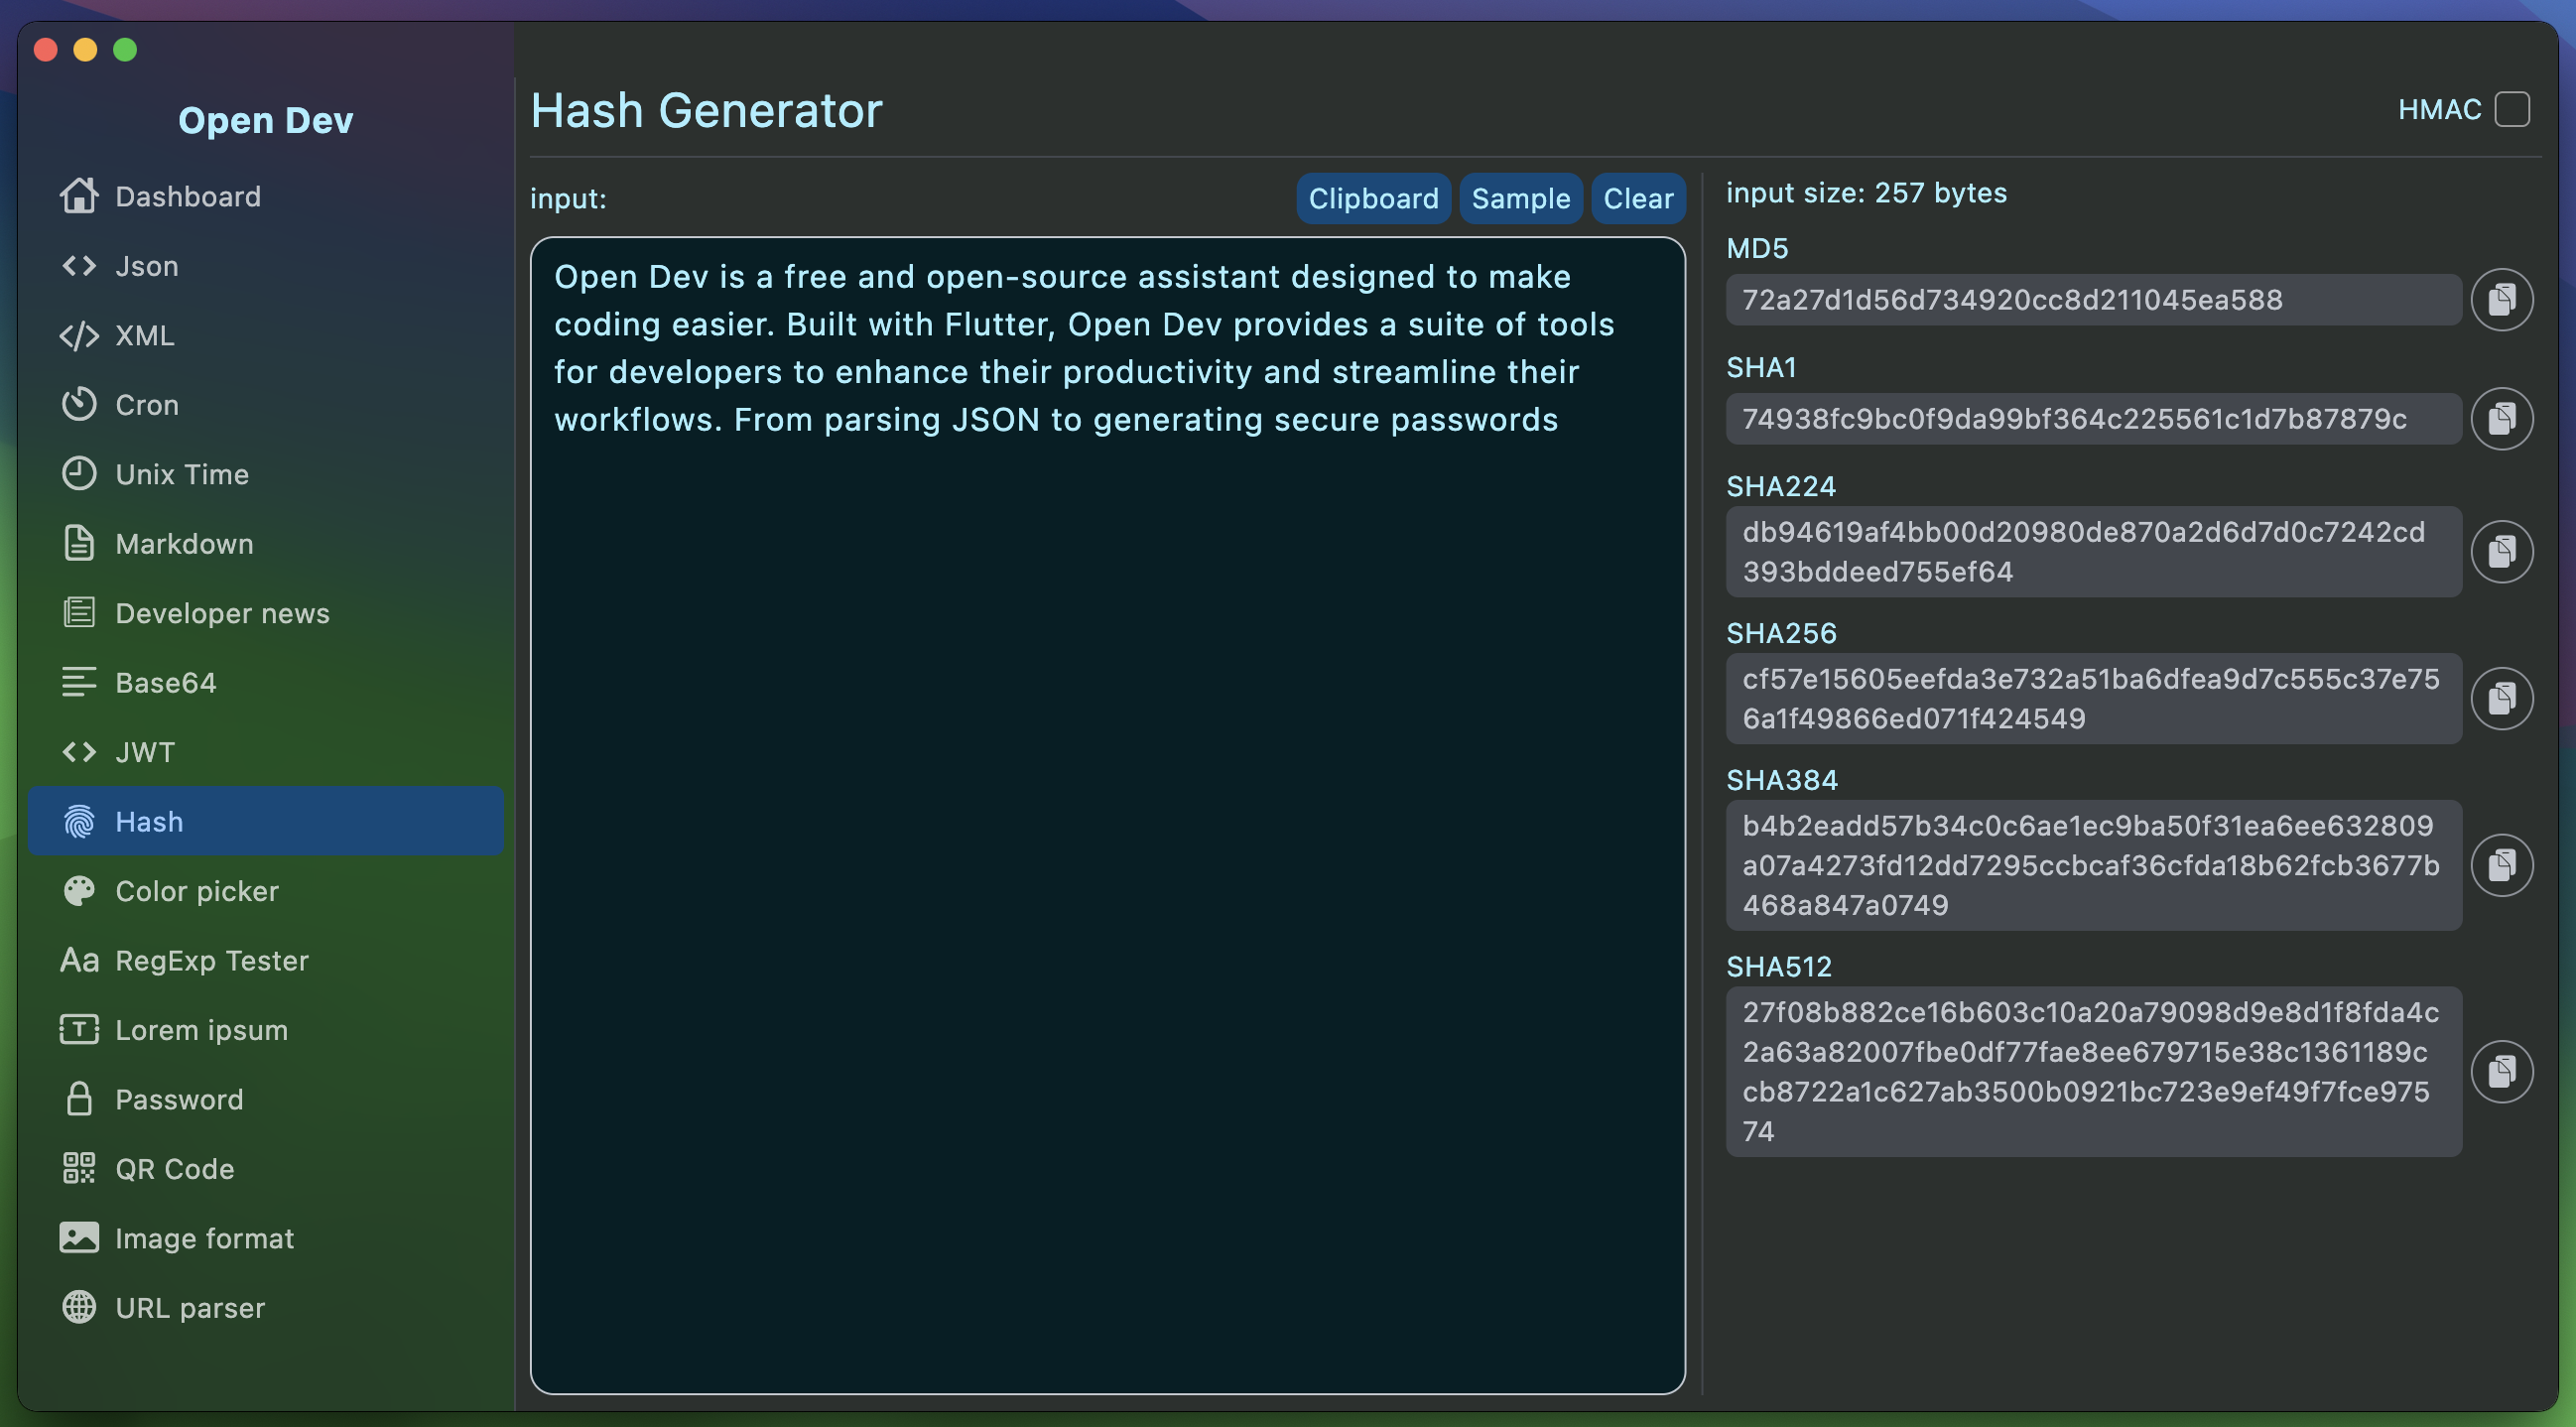This screenshot has width=2576, height=1427.
Task: Click inside the input text area
Action: (x=1108, y=815)
